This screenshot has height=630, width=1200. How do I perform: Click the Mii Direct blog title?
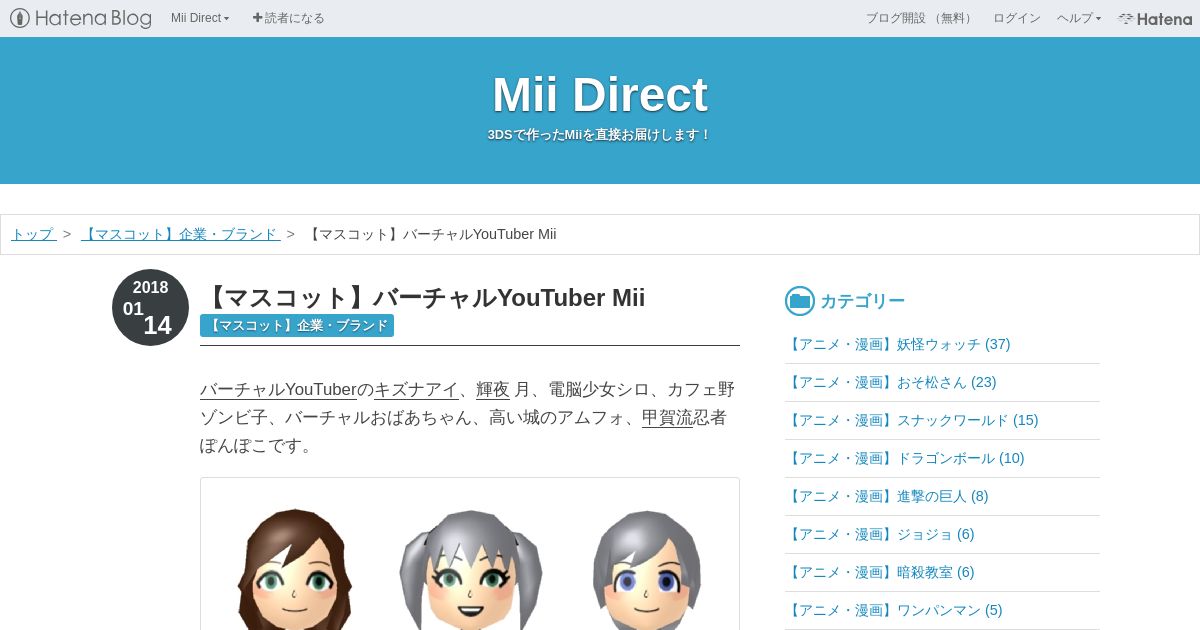point(600,95)
